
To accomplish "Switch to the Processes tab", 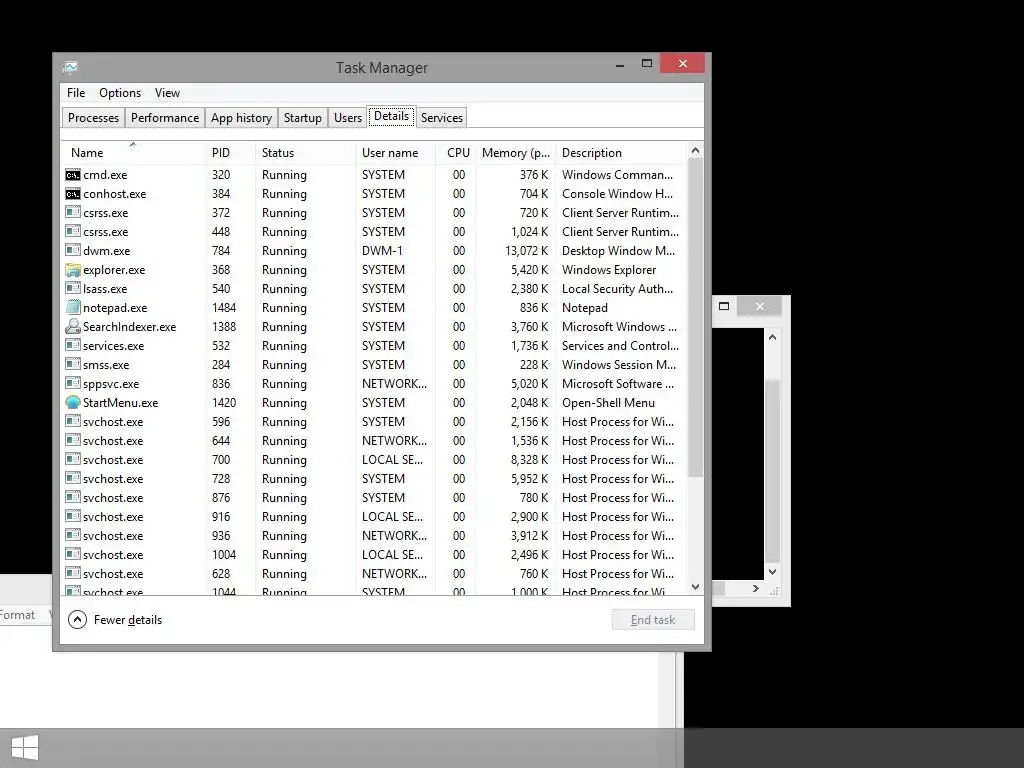I will tap(93, 118).
